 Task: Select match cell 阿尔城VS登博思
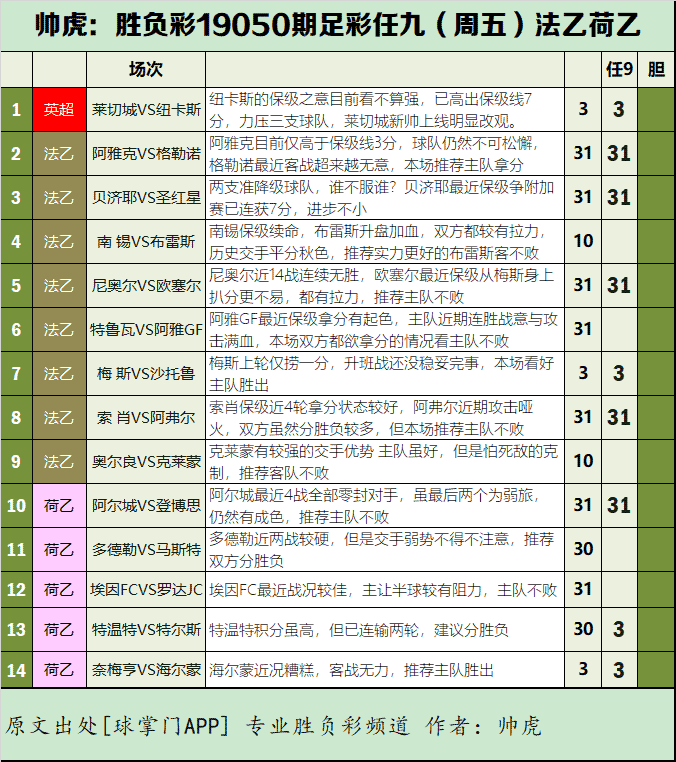pos(146,505)
